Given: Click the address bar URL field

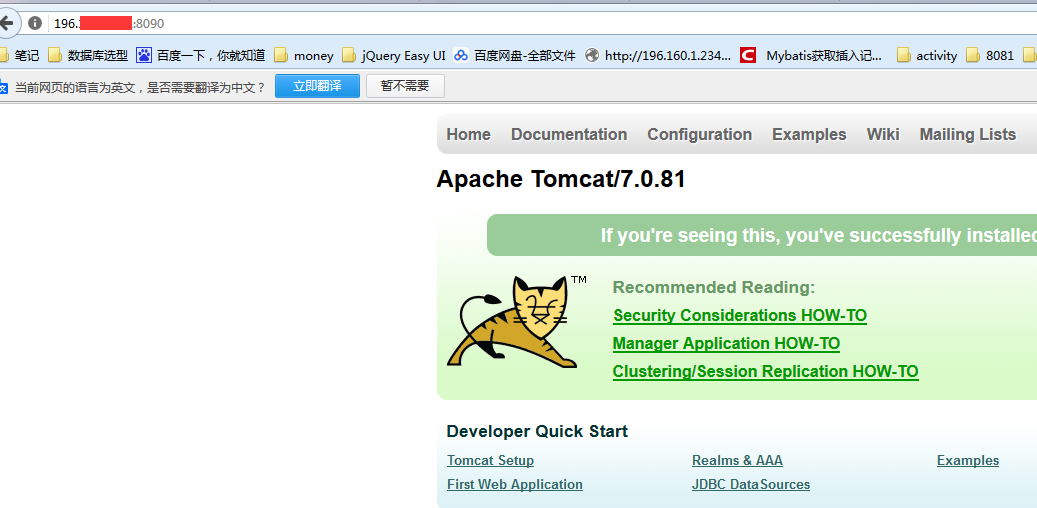Looking at the screenshot, I should coord(542,23).
